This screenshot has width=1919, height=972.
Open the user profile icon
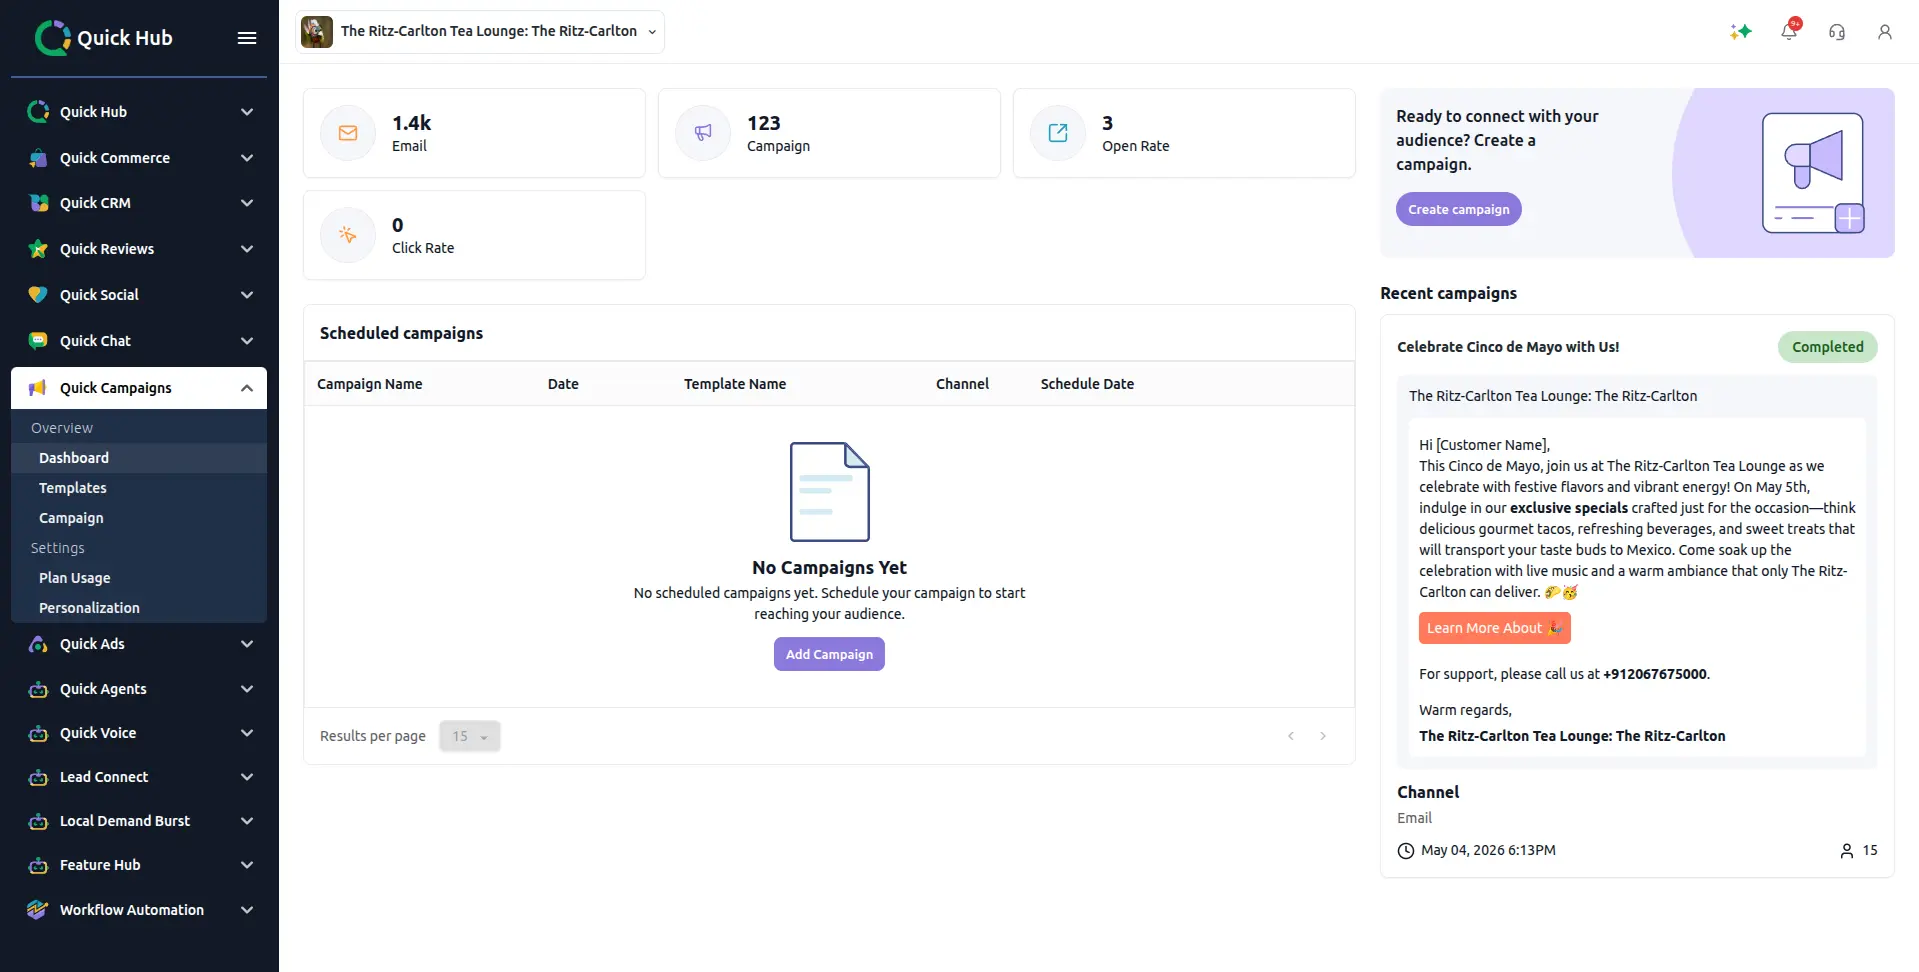coord(1885,32)
